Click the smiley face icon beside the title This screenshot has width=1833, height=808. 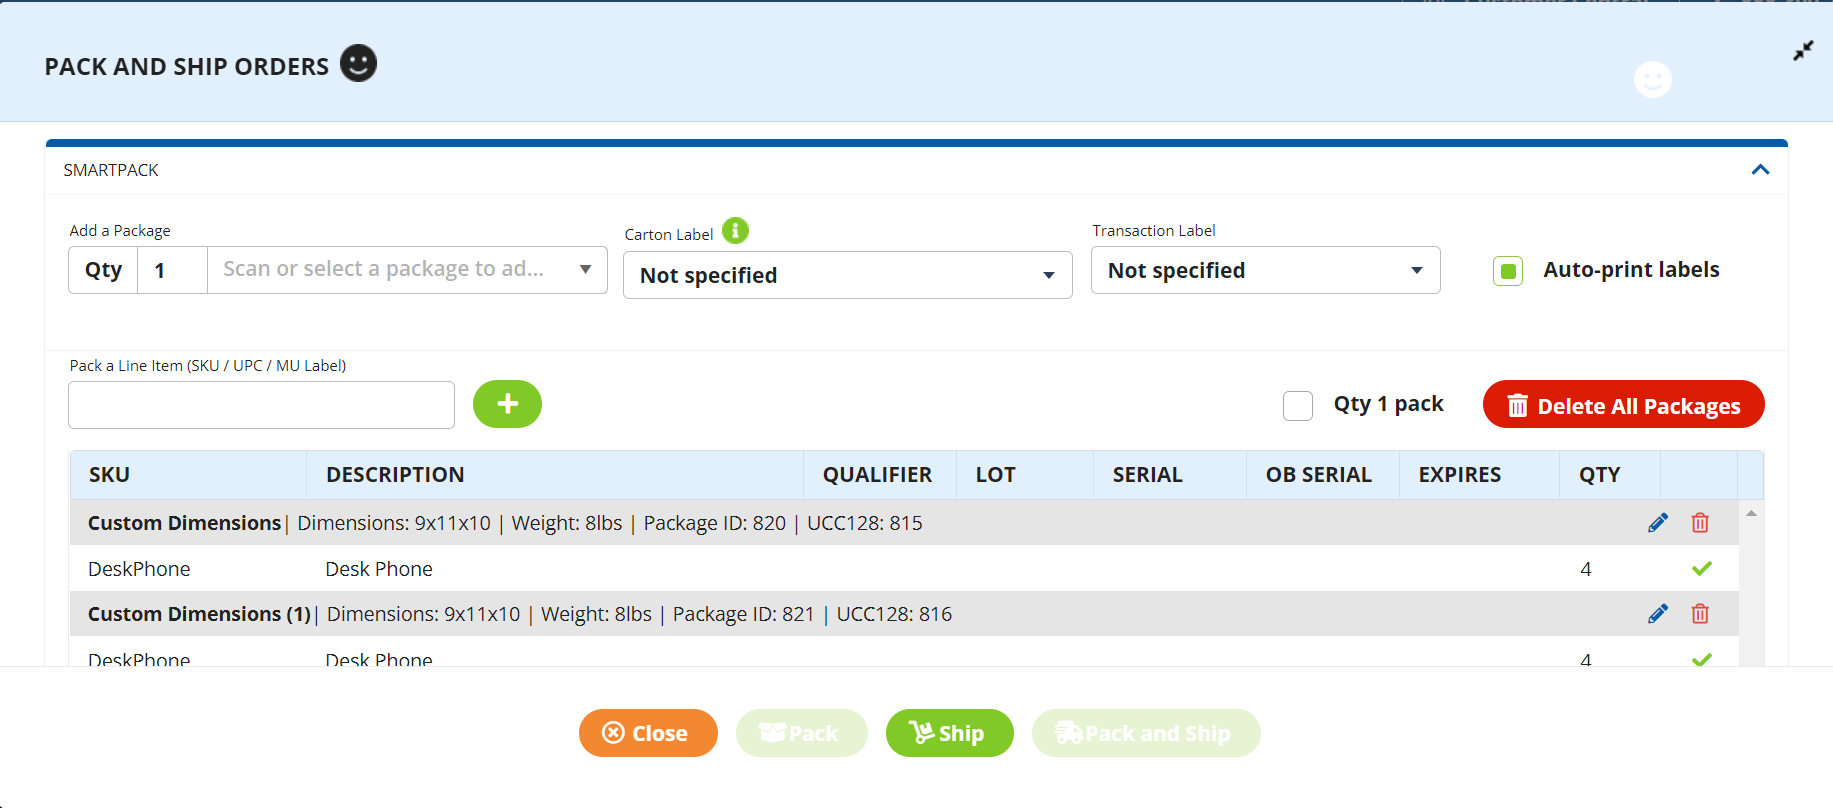pos(358,63)
